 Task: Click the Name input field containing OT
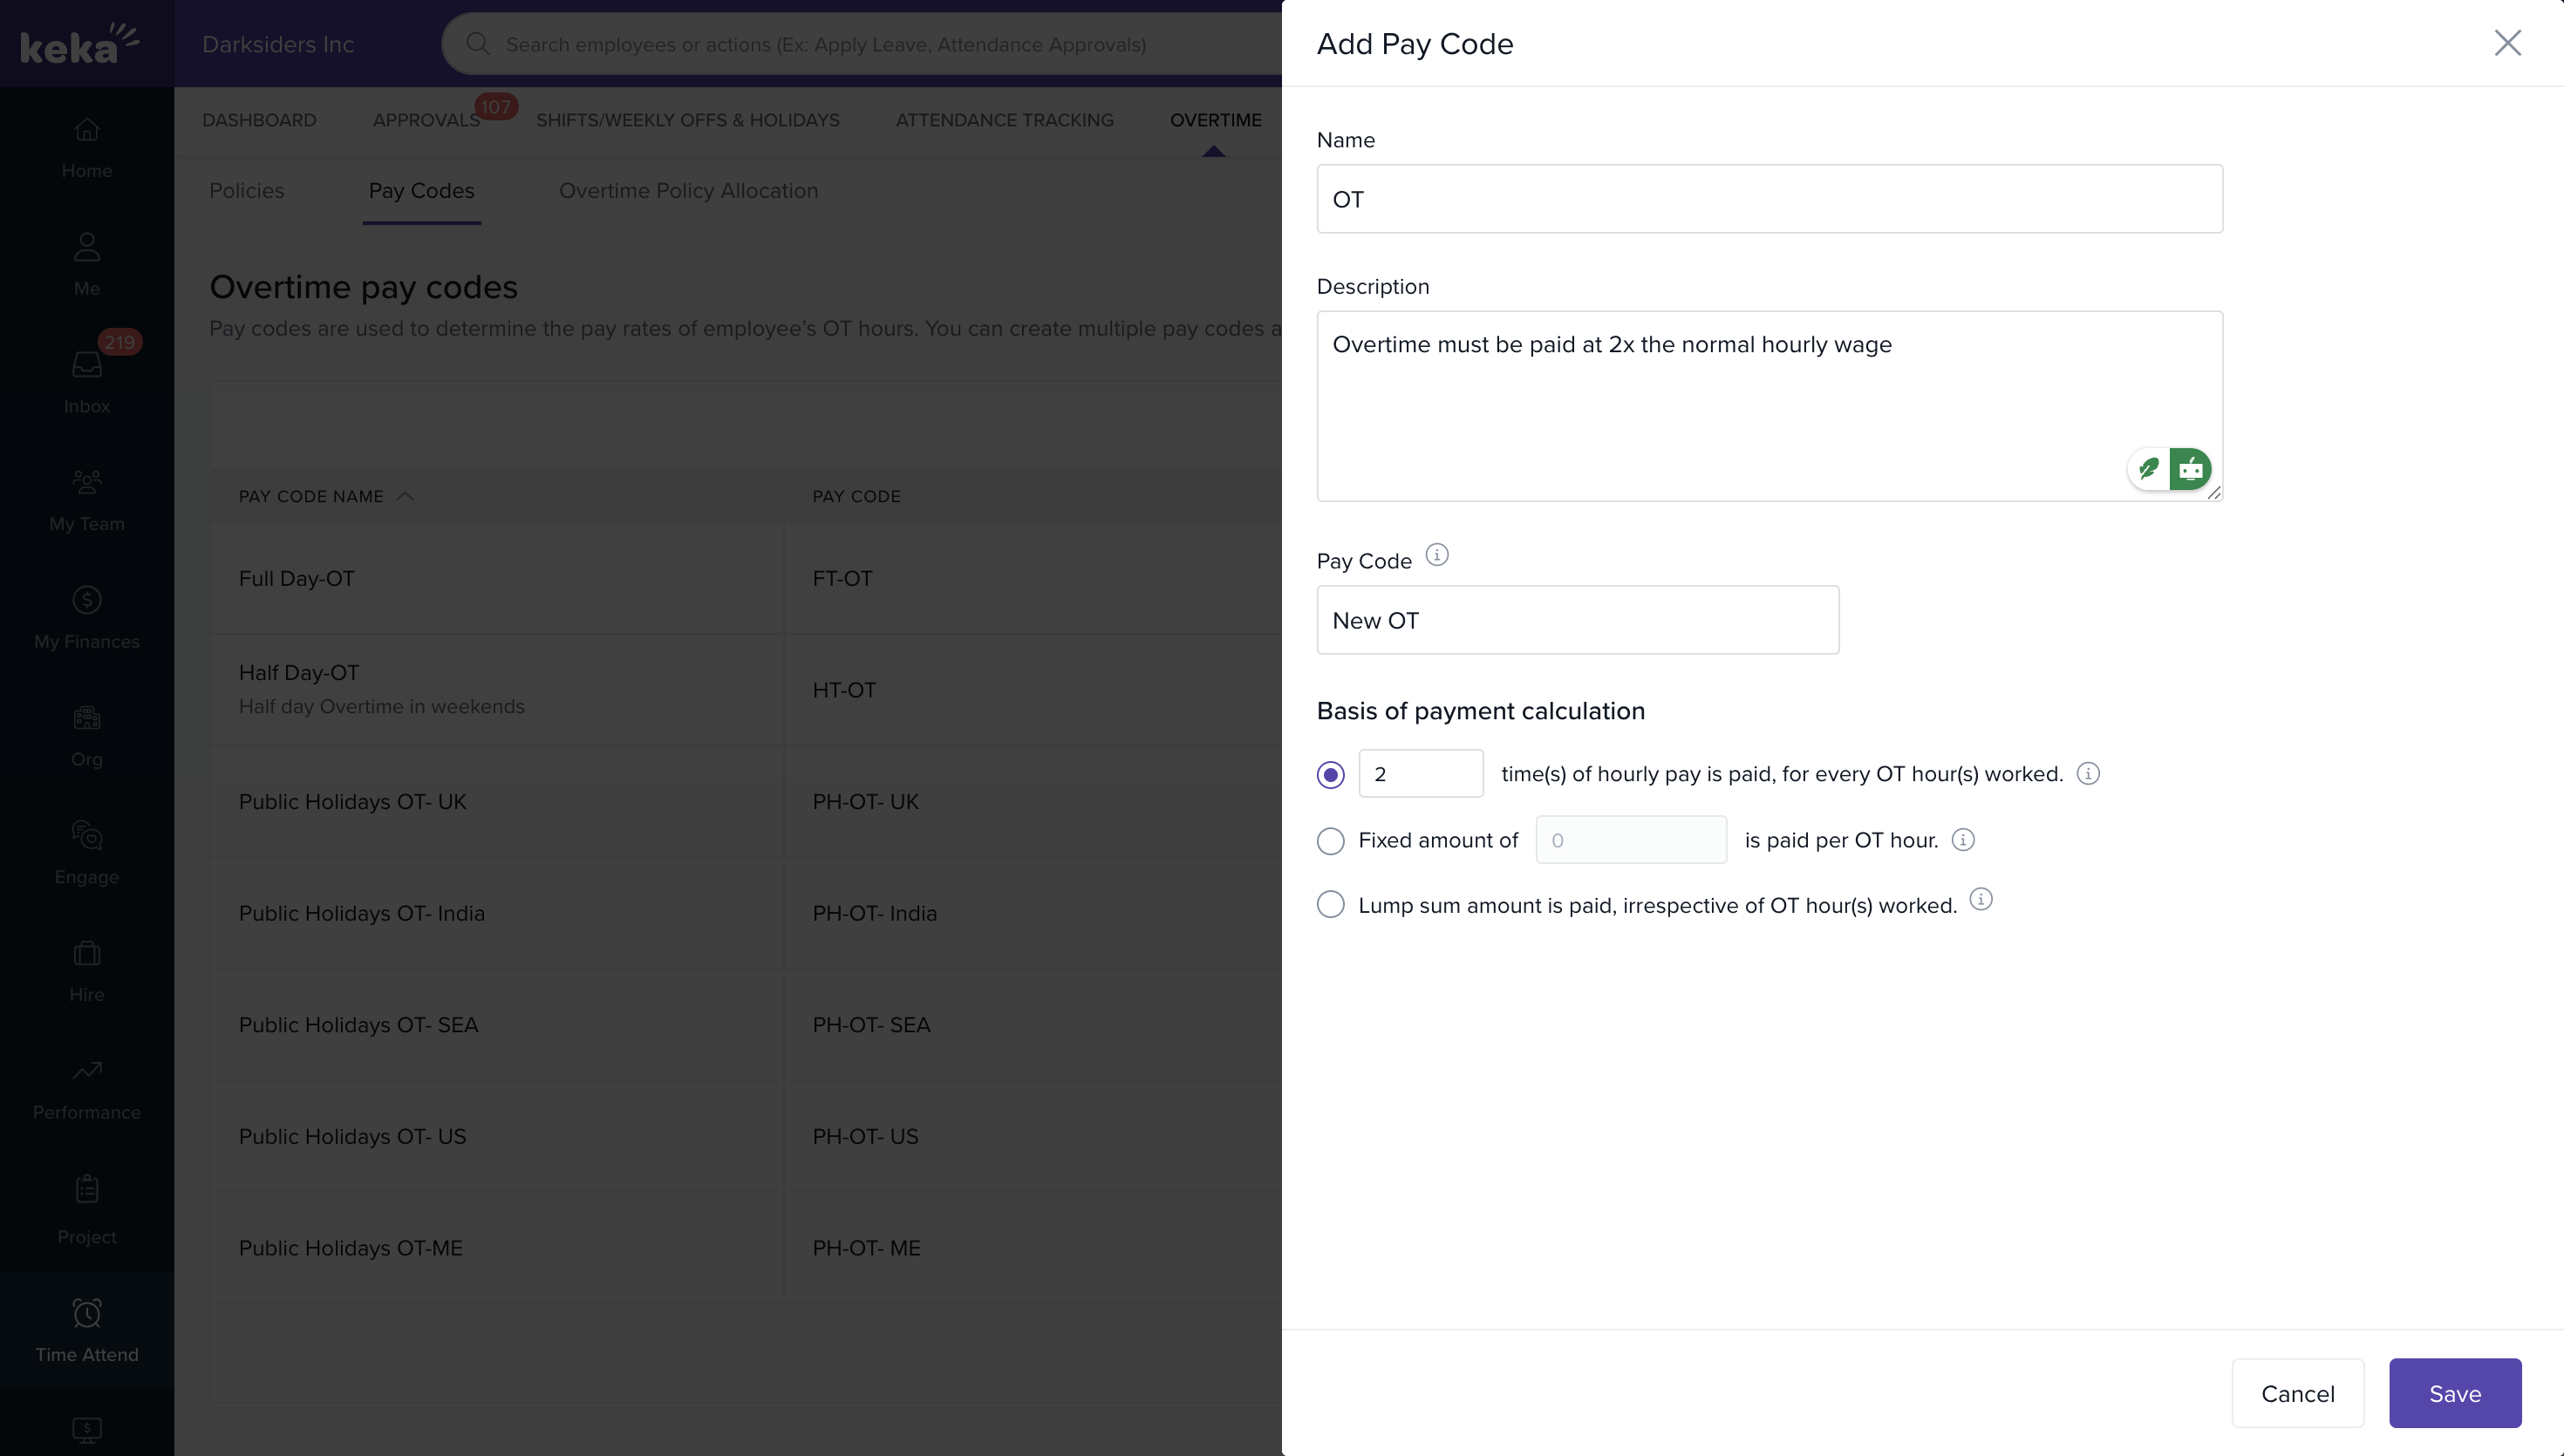point(1768,199)
